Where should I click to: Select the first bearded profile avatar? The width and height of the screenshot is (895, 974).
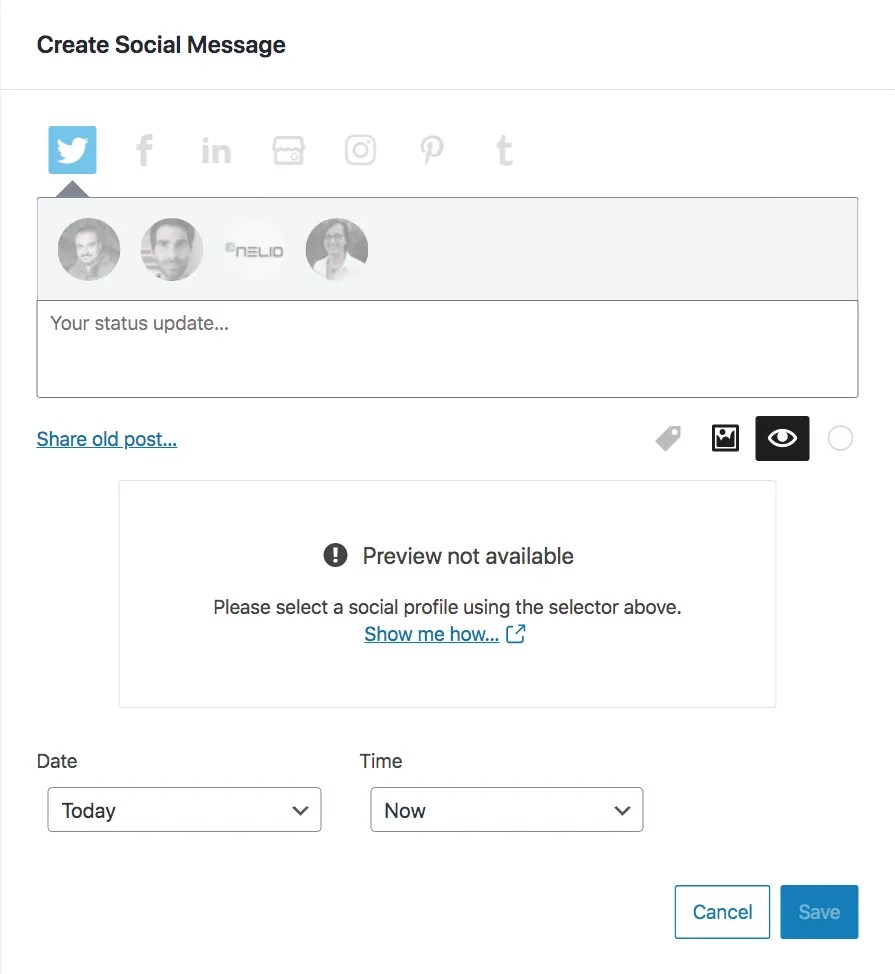[88, 249]
